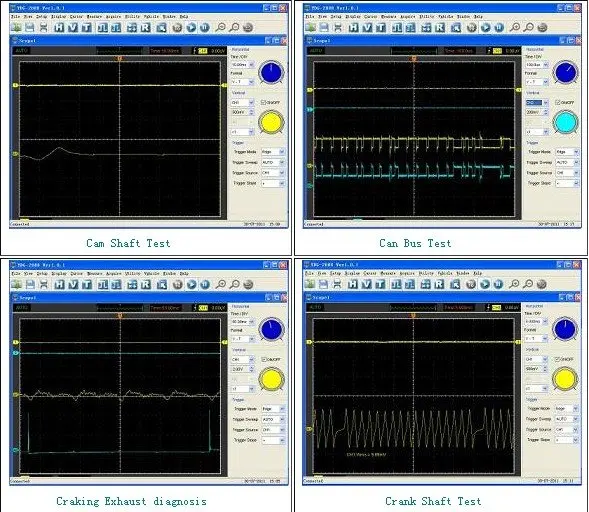Click the second magnifier icon in Cam Shaft Test toolbar
Screen dimensions: 589x512
[x=234, y=27]
